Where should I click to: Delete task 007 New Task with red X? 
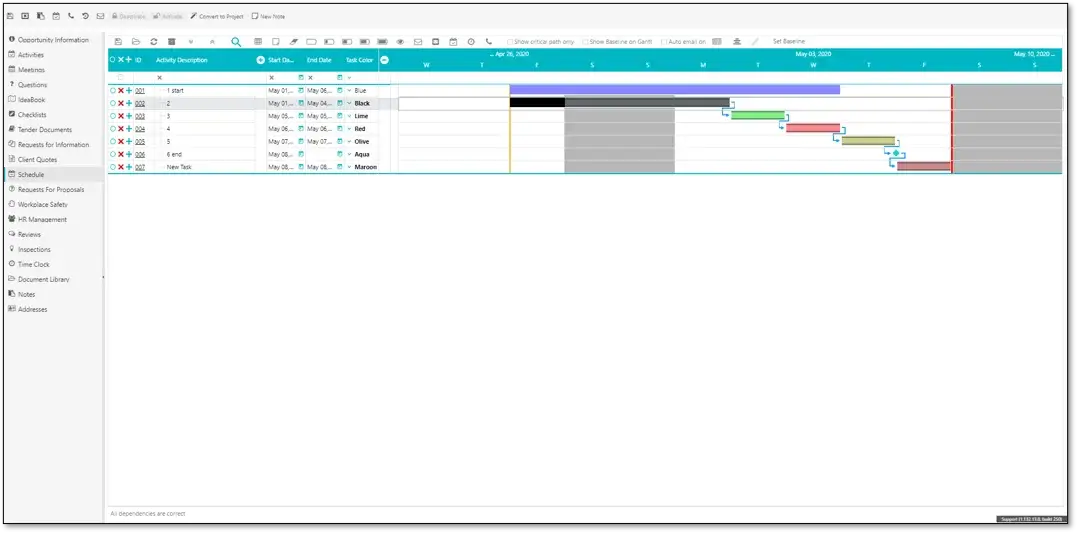pyautogui.click(x=121, y=167)
